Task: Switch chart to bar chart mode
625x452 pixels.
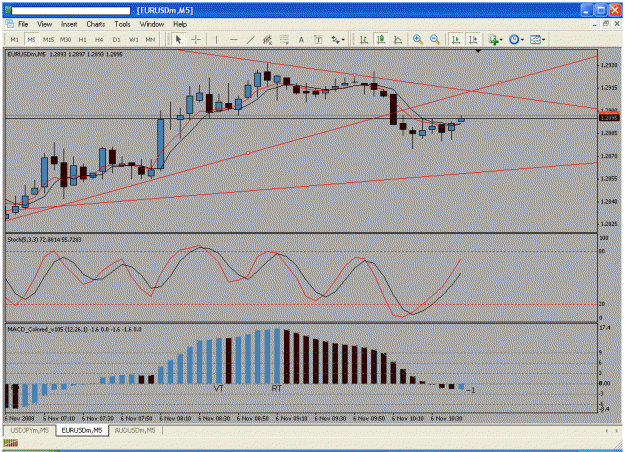Action: pyautogui.click(x=364, y=39)
